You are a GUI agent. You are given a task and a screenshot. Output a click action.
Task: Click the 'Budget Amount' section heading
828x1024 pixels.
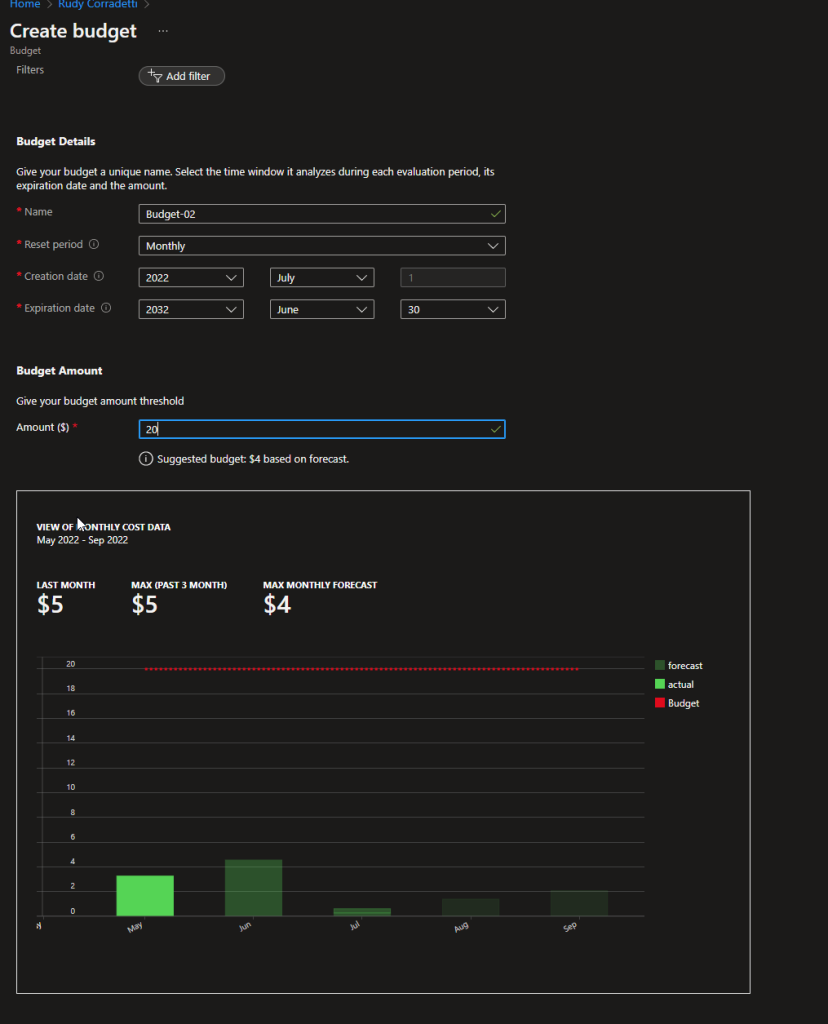coord(59,370)
